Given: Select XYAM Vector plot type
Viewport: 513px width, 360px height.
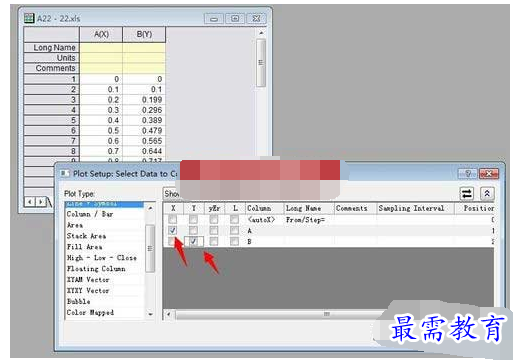Looking at the screenshot, I should [x=88, y=280].
